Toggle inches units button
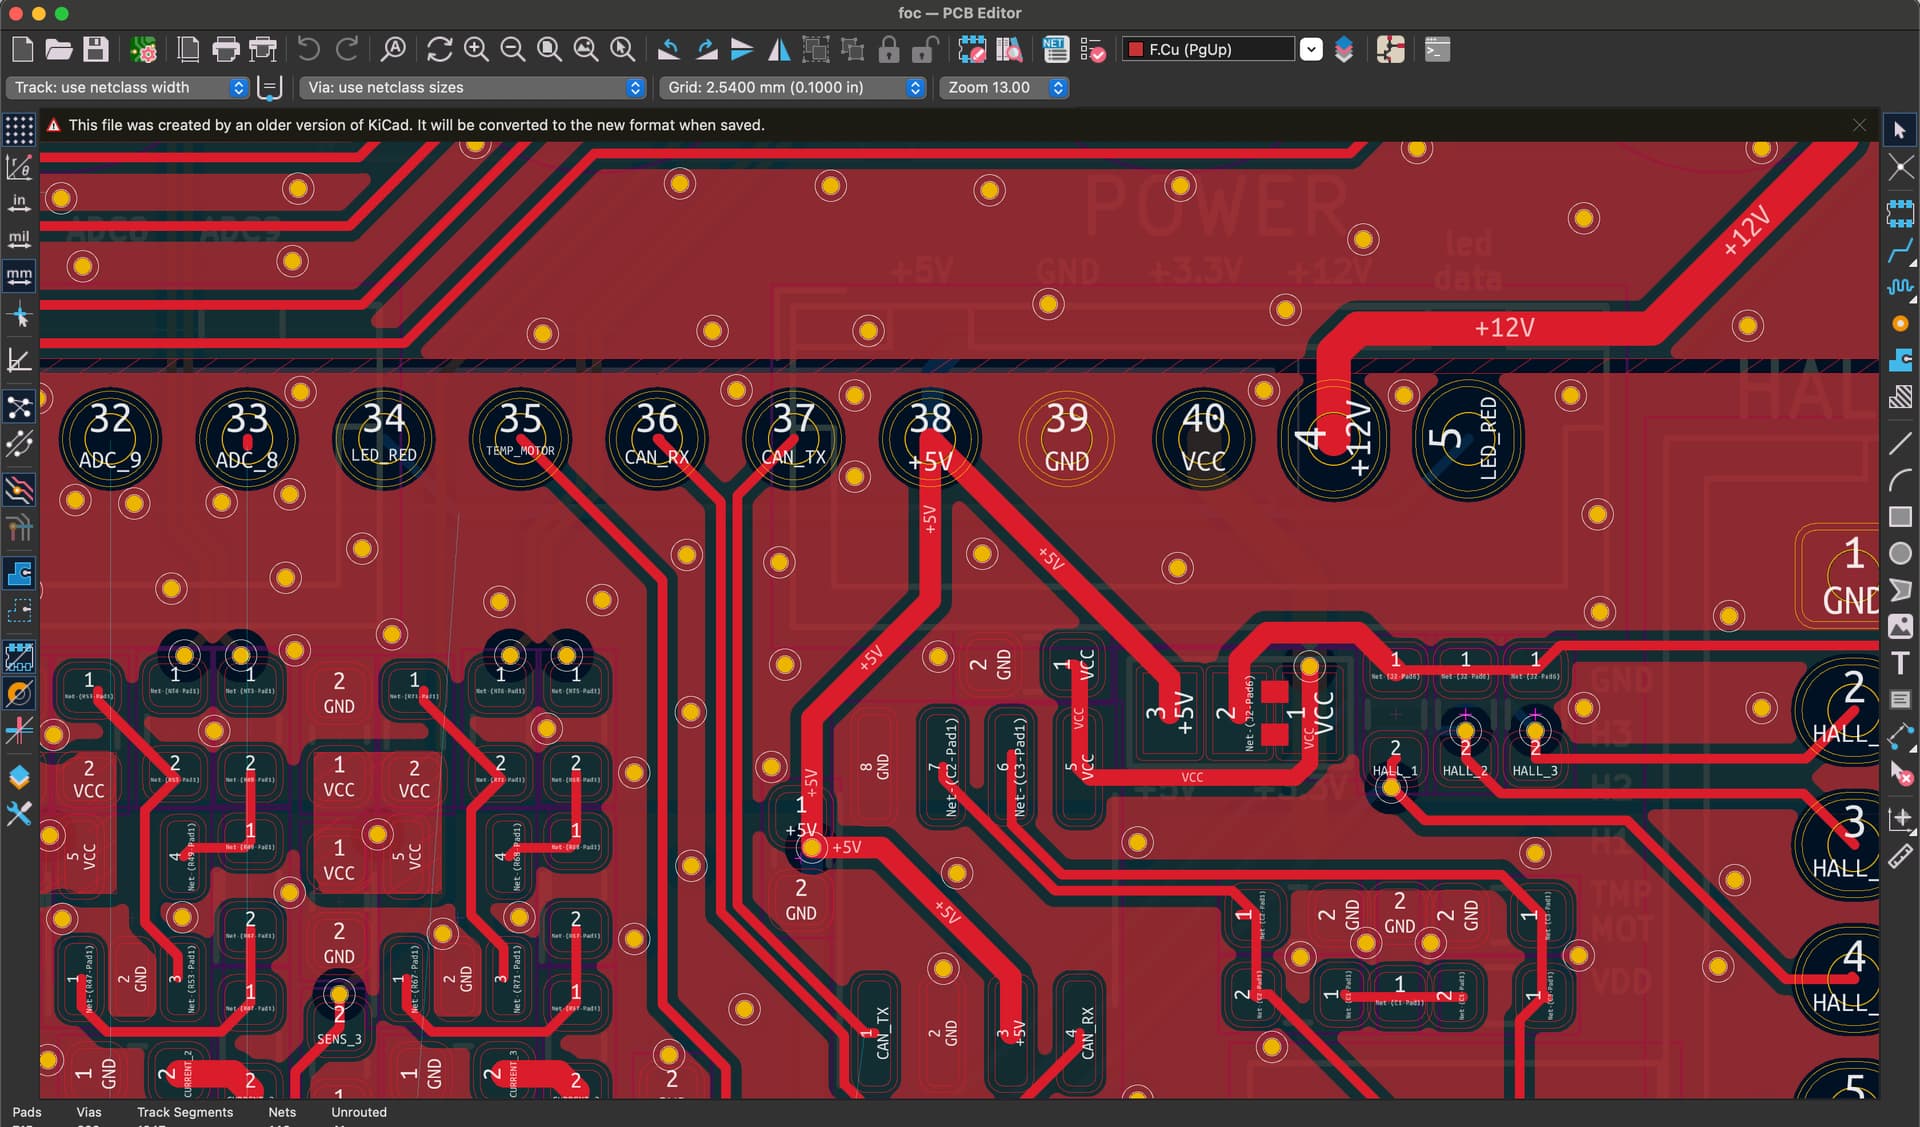The height and width of the screenshot is (1127, 1920). pos(19,203)
